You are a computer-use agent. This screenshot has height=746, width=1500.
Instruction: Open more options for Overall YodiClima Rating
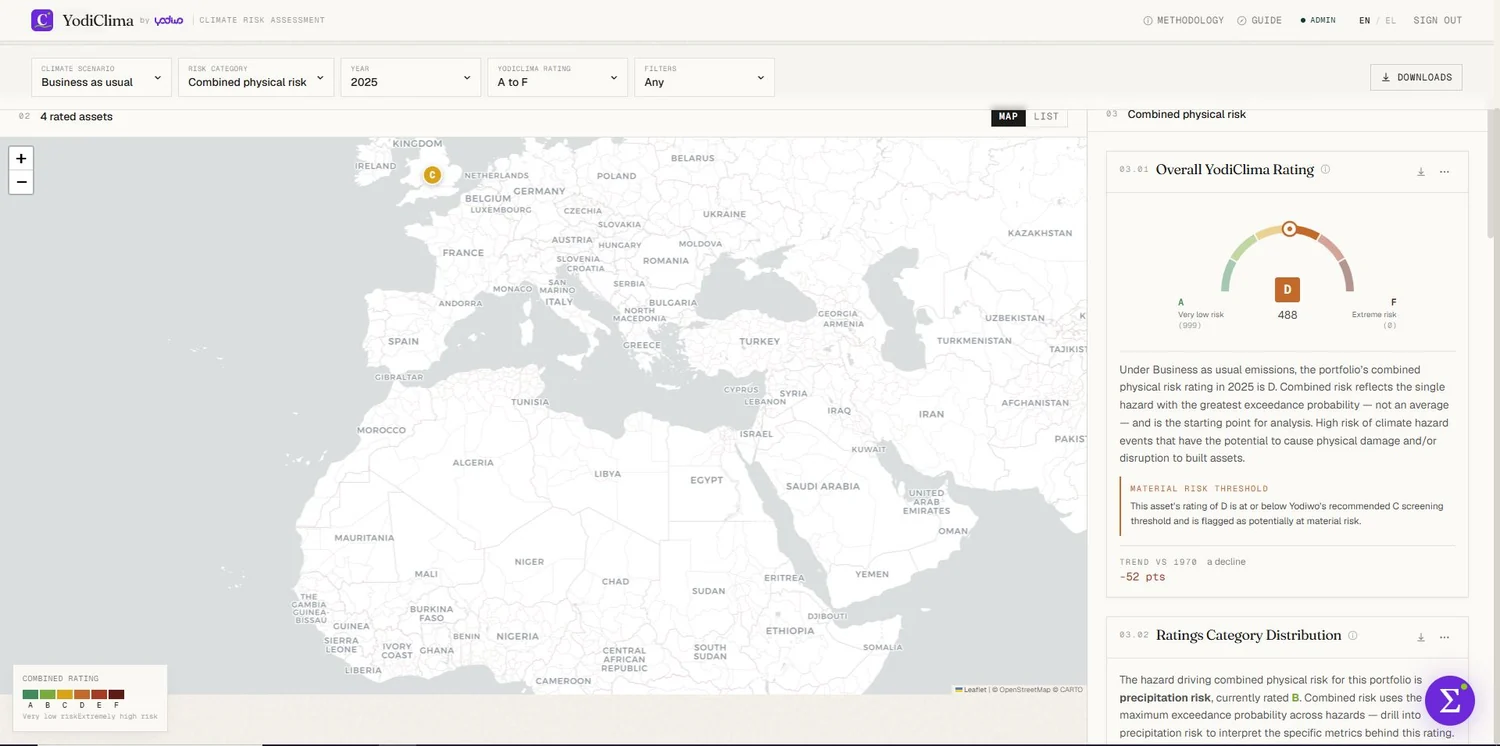click(x=1444, y=172)
